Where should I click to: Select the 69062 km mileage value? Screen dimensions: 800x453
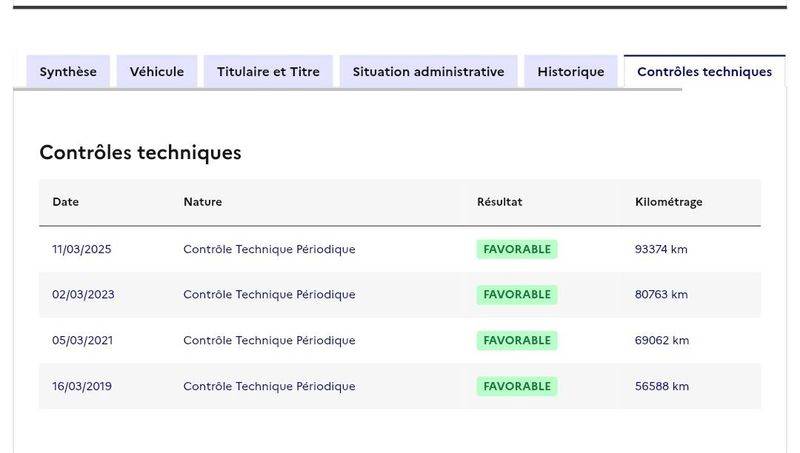[x=662, y=341]
